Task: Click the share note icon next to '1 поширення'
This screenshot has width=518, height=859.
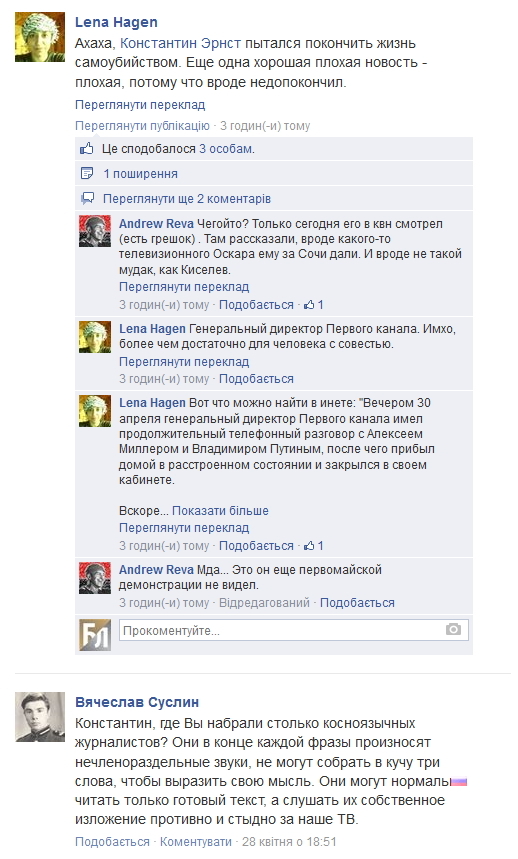Action: coord(87,174)
